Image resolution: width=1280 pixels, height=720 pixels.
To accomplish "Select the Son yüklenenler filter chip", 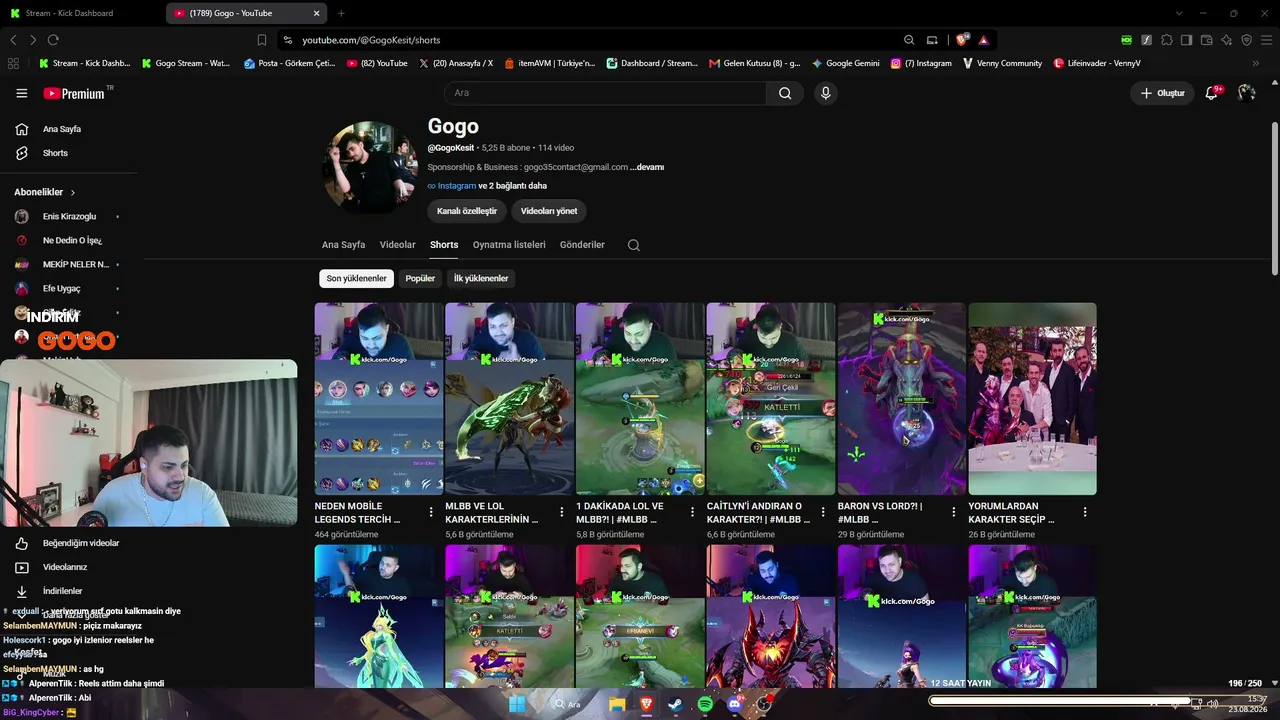I will click(x=356, y=278).
